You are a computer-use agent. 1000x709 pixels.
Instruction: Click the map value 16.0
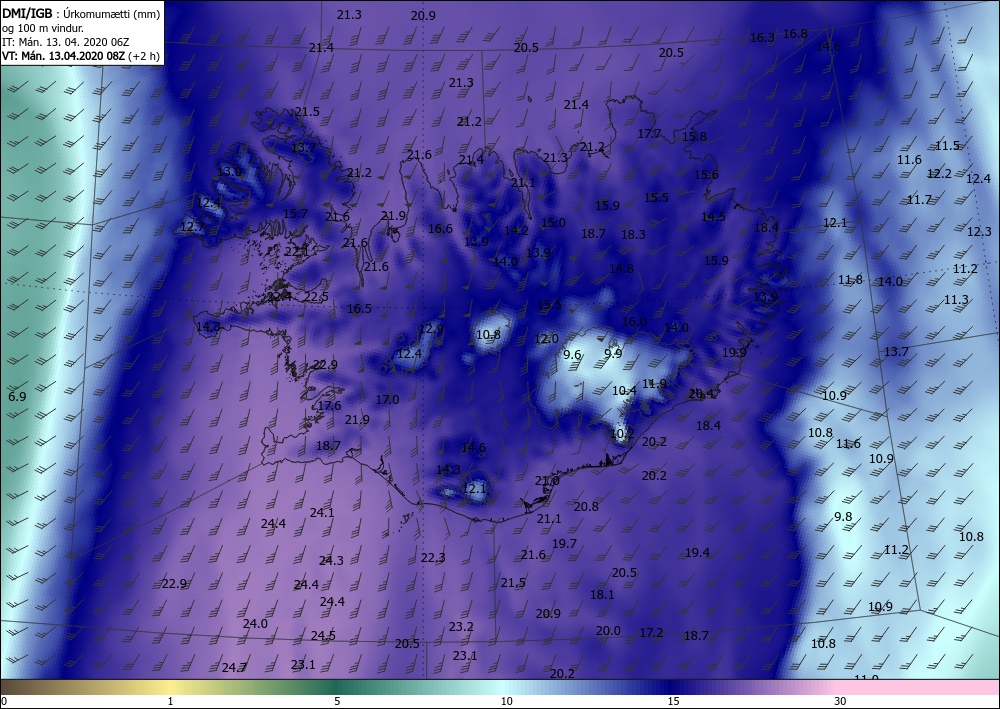pos(634,322)
